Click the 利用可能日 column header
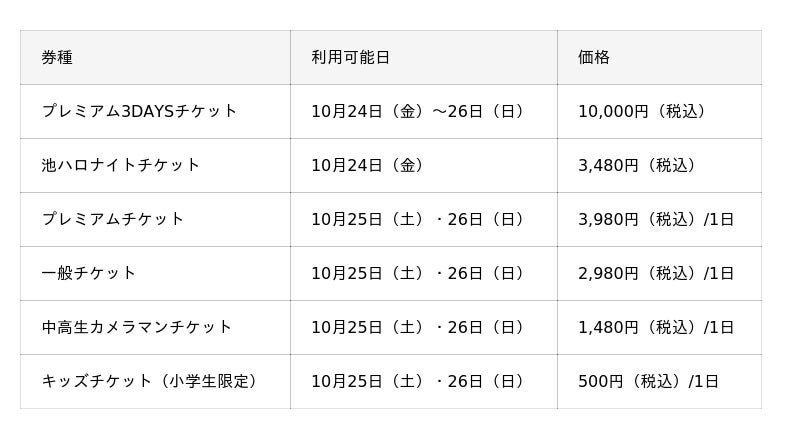The width and height of the screenshot is (800, 439). point(350,58)
